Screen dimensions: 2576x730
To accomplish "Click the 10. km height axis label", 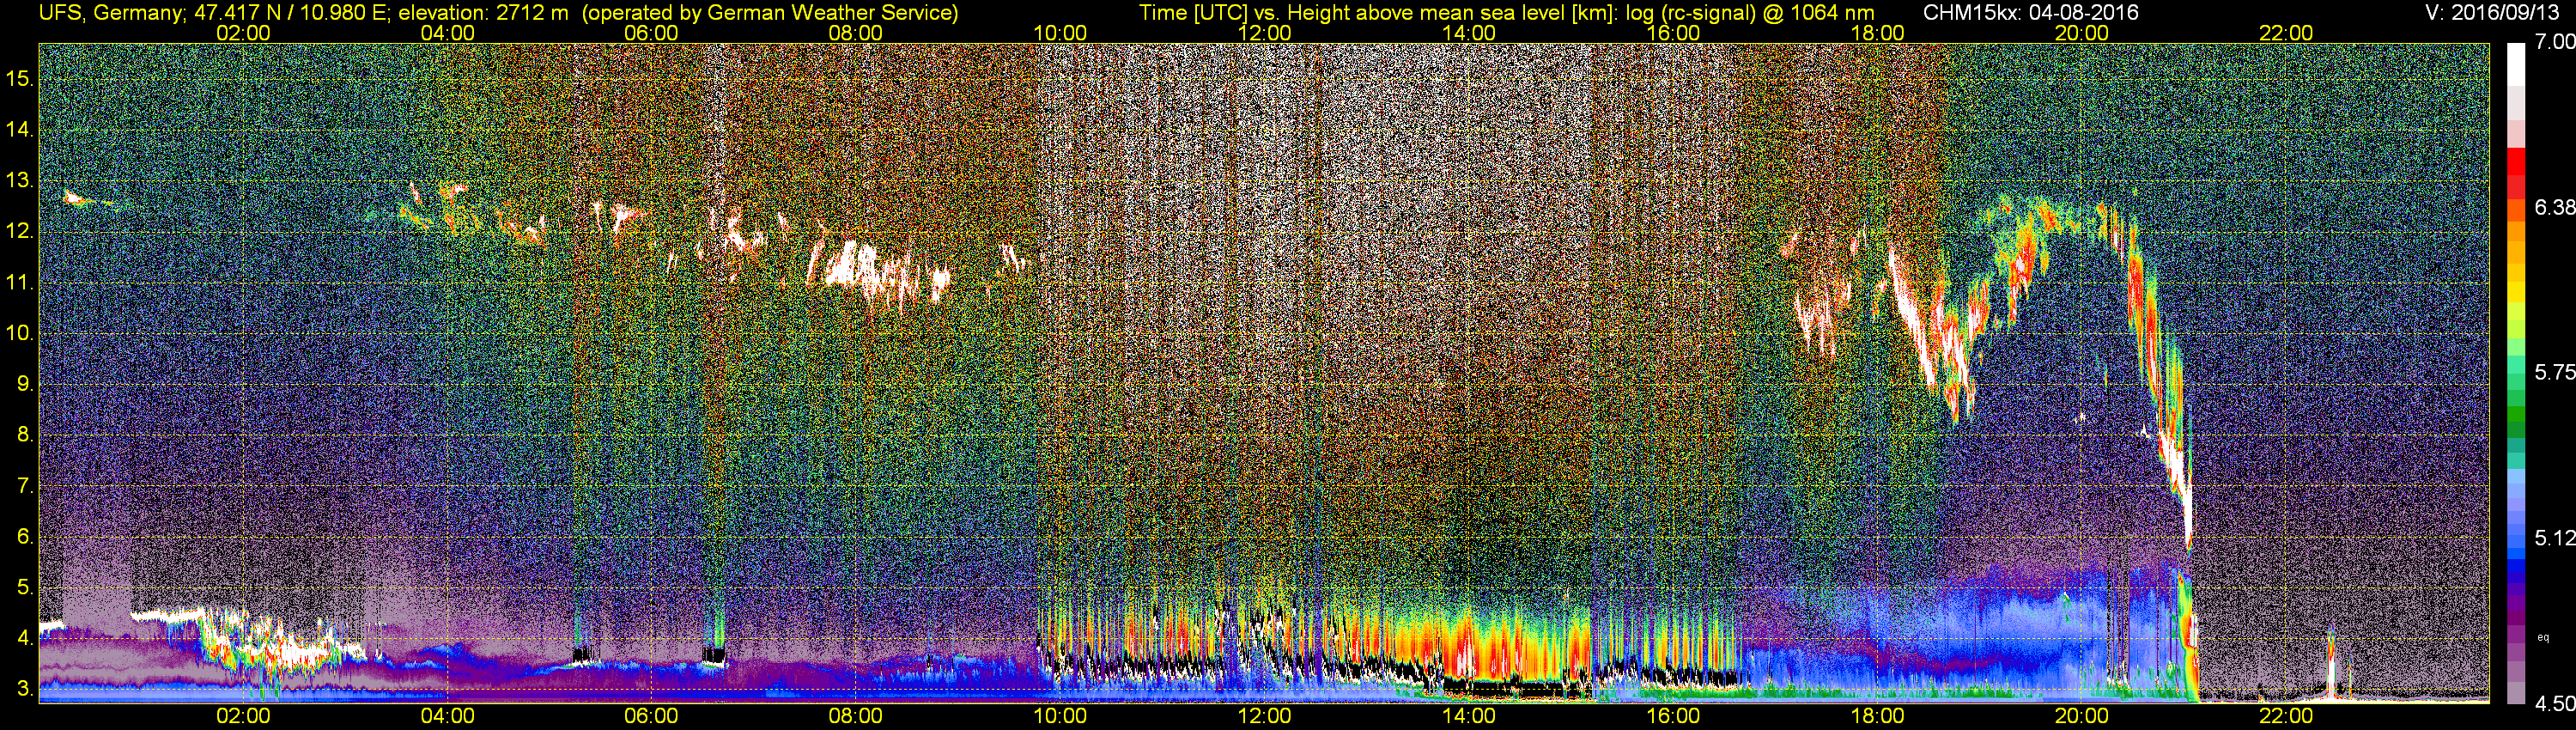I will click(x=20, y=333).
